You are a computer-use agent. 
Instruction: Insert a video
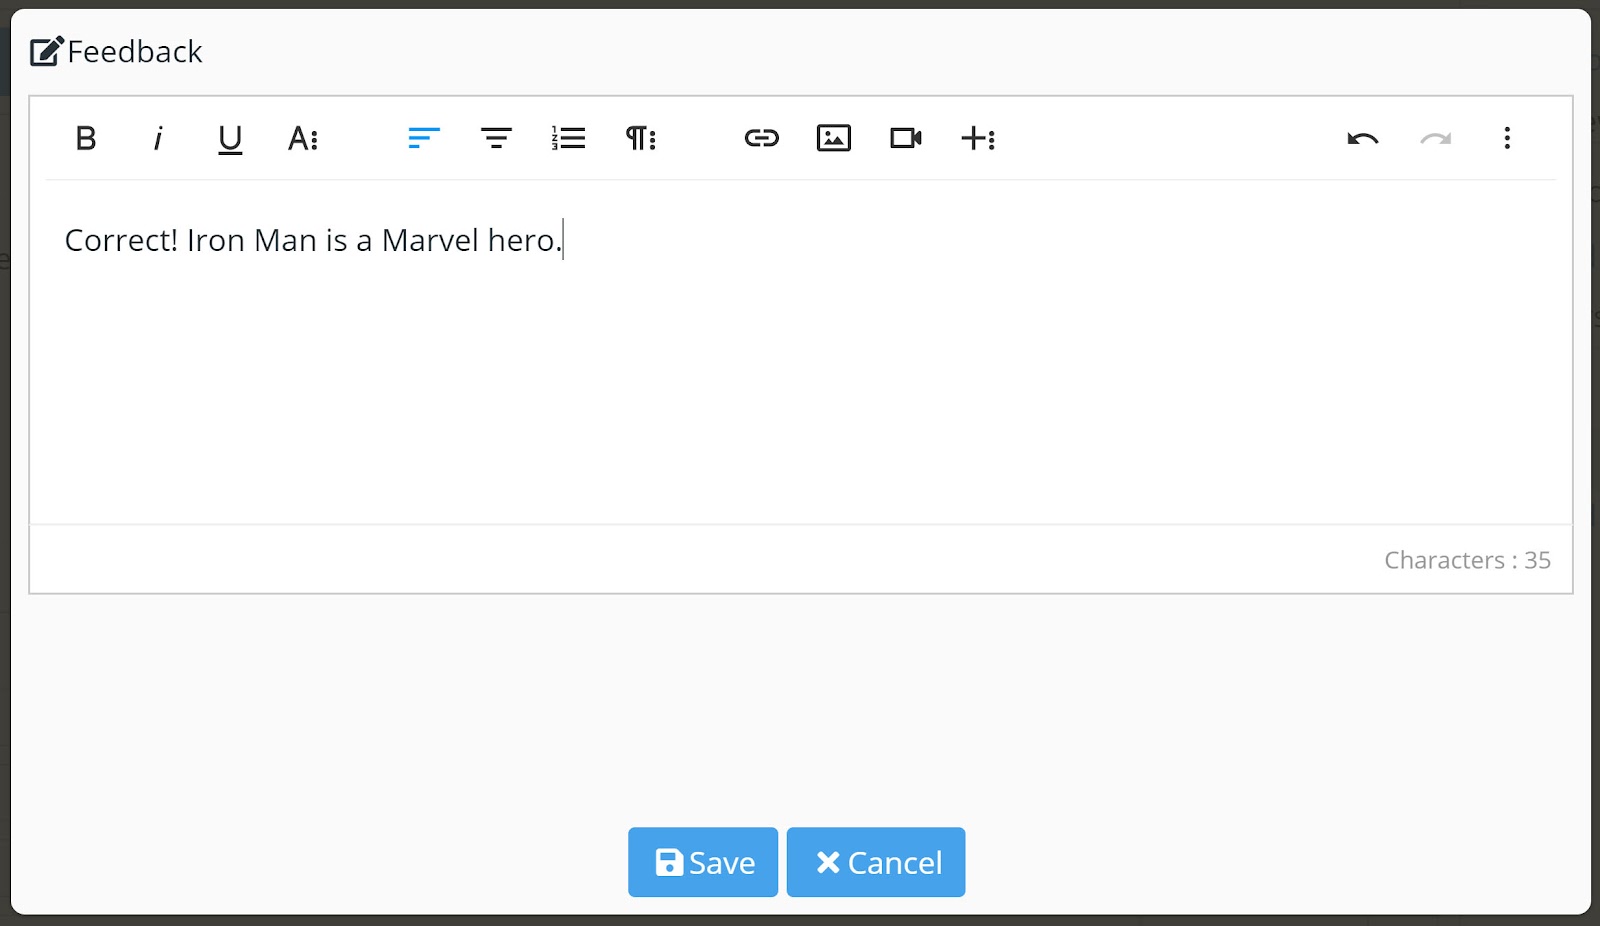906,138
